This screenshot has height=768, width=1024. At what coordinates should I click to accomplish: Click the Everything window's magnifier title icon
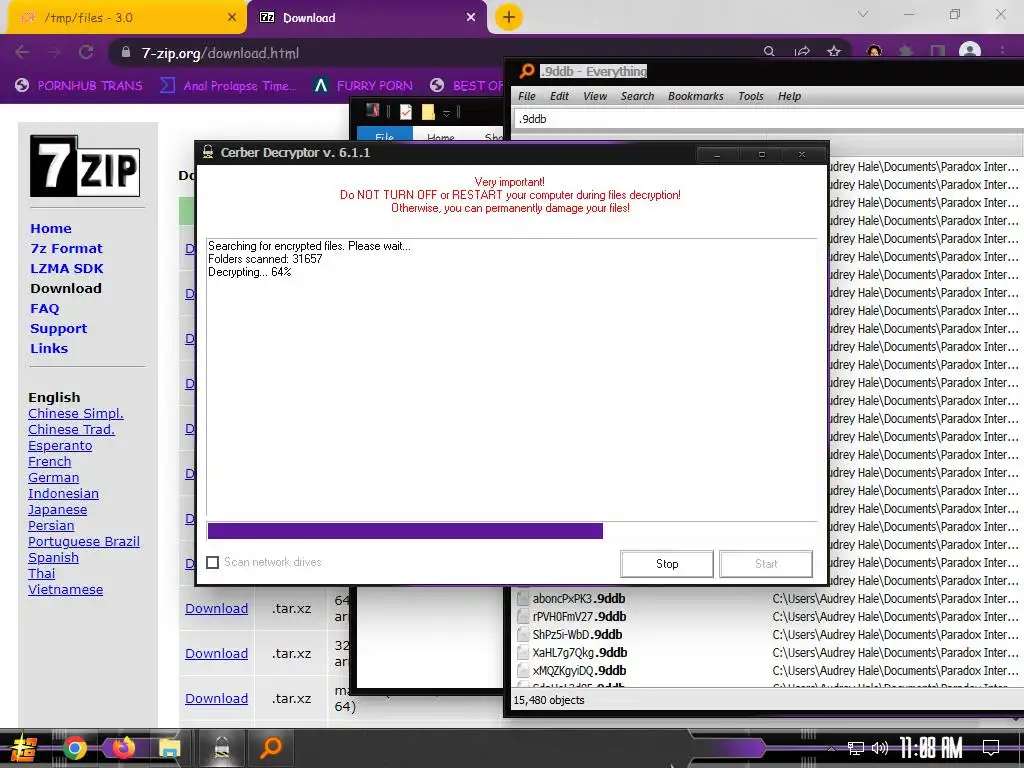coord(526,71)
